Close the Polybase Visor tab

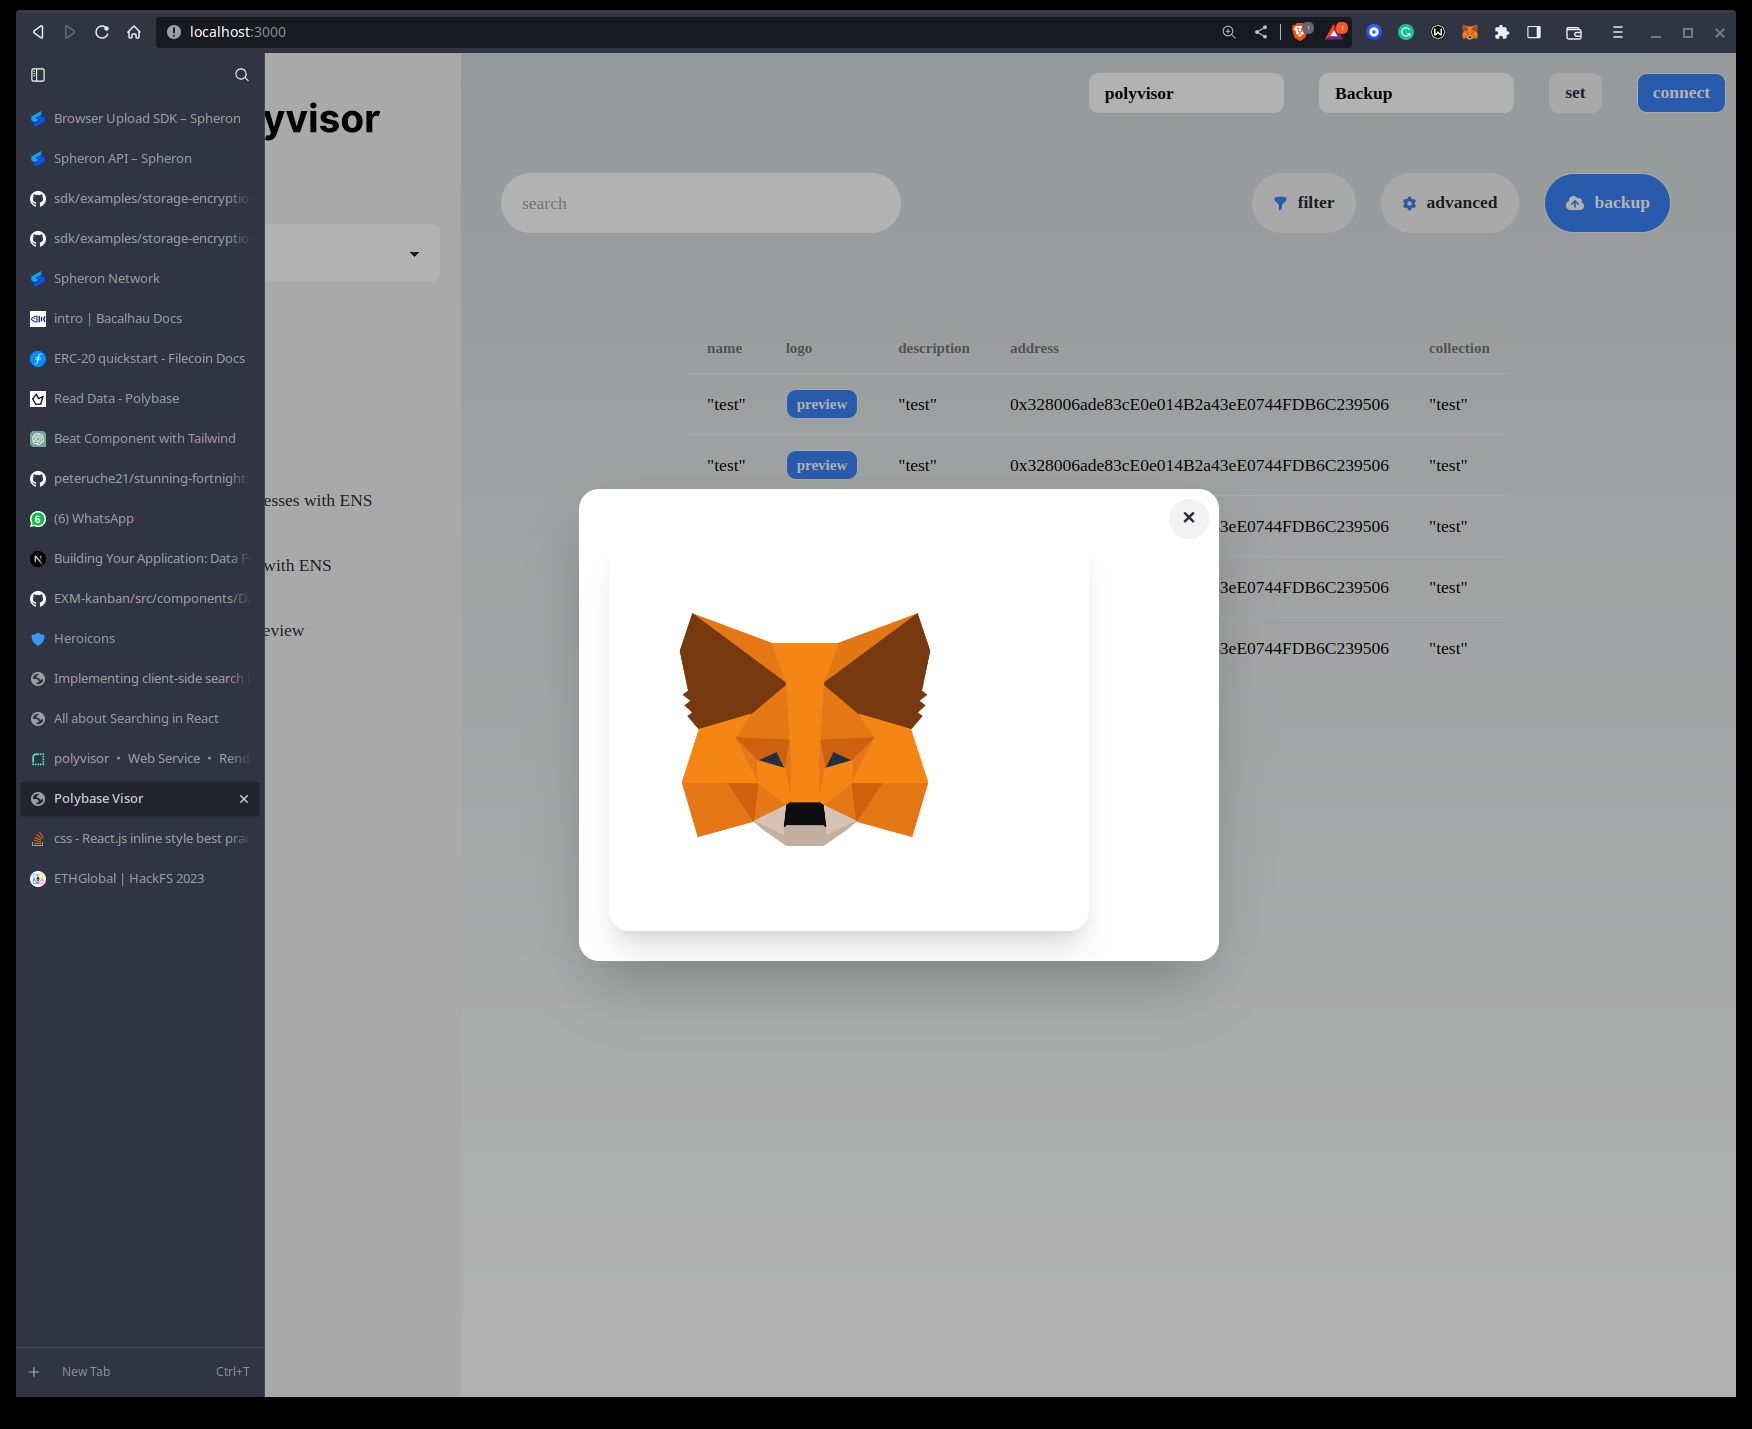[x=244, y=799]
